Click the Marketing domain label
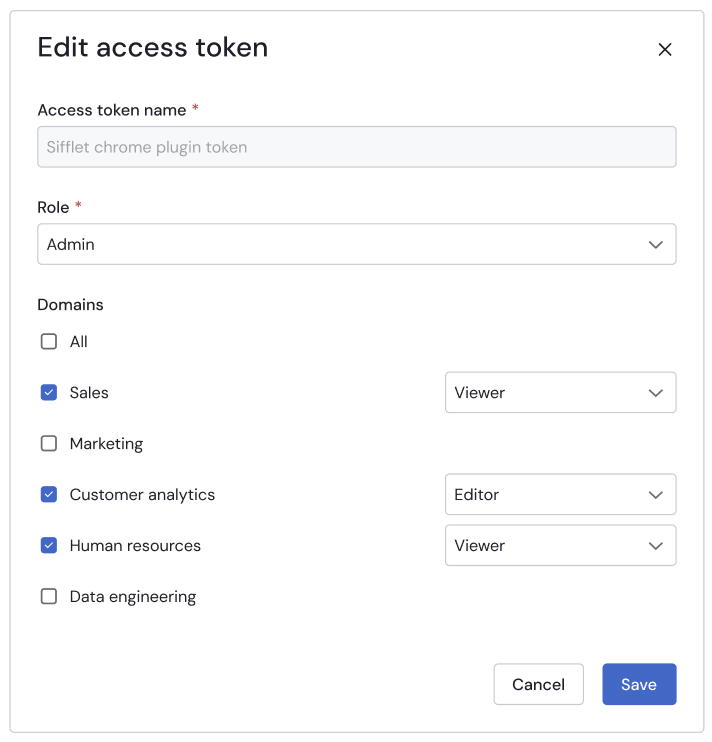 point(106,444)
